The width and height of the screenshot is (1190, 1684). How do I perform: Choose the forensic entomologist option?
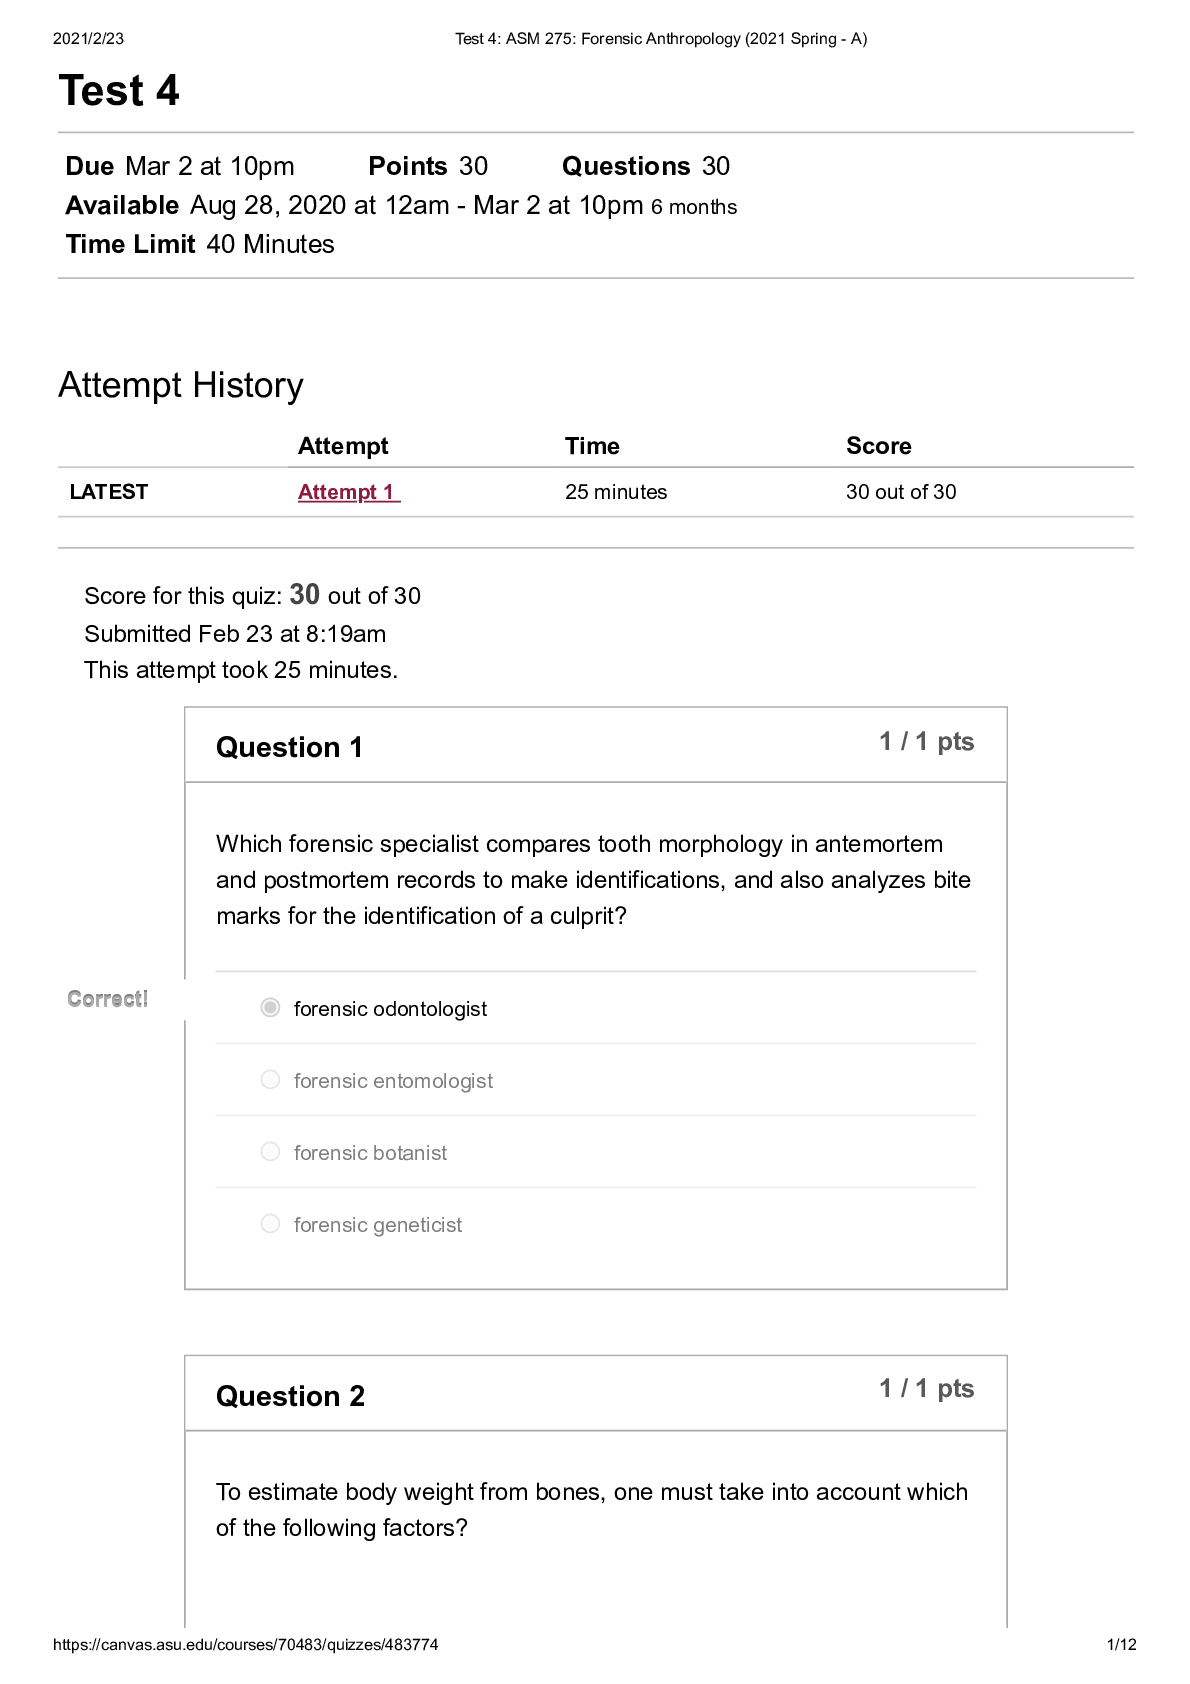pyautogui.click(x=270, y=1080)
